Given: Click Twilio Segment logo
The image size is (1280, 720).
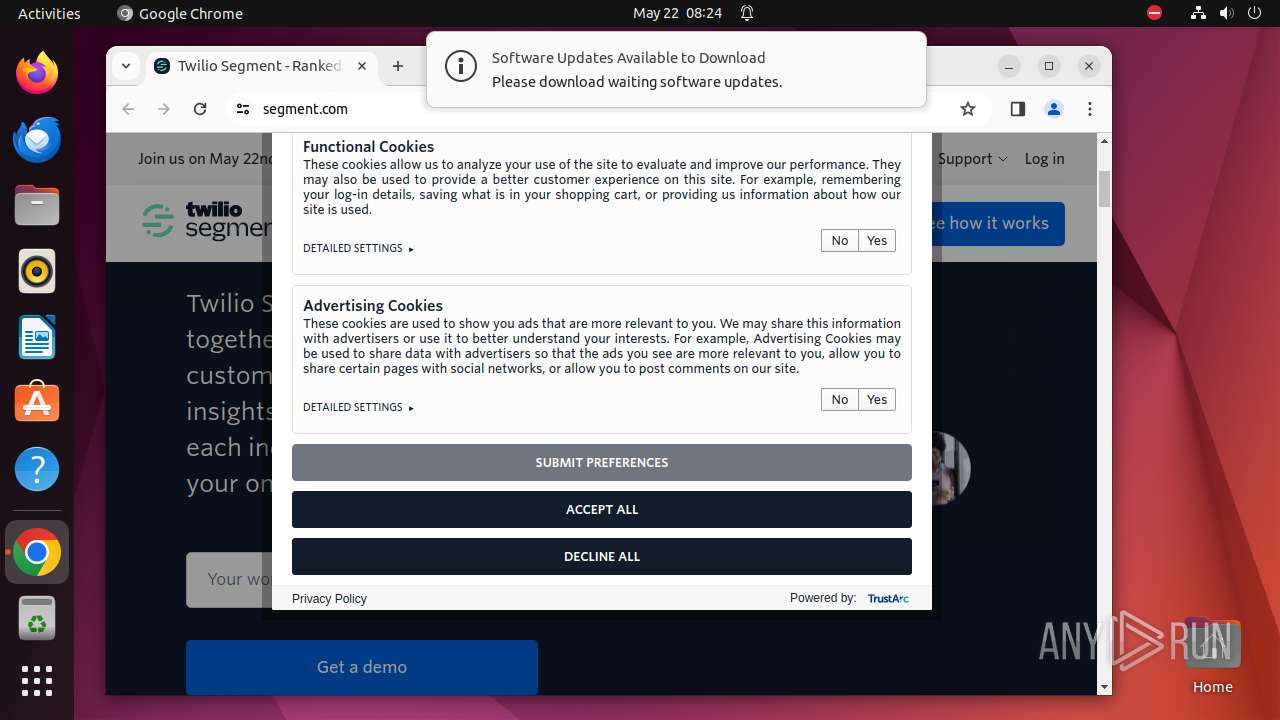Looking at the screenshot, I should click(x=205, y=221).
